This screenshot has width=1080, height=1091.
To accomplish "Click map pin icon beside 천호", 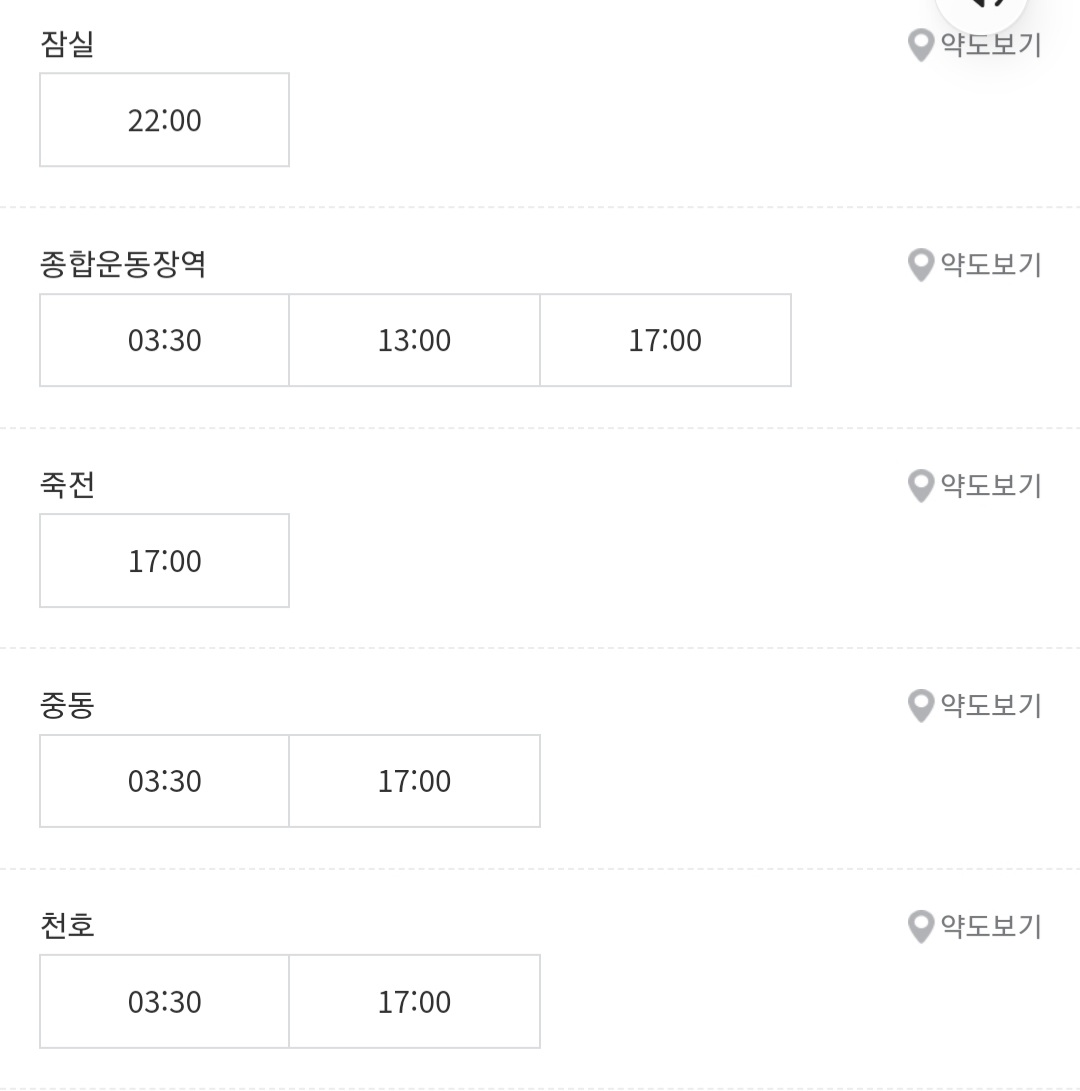I will (921, 926).
